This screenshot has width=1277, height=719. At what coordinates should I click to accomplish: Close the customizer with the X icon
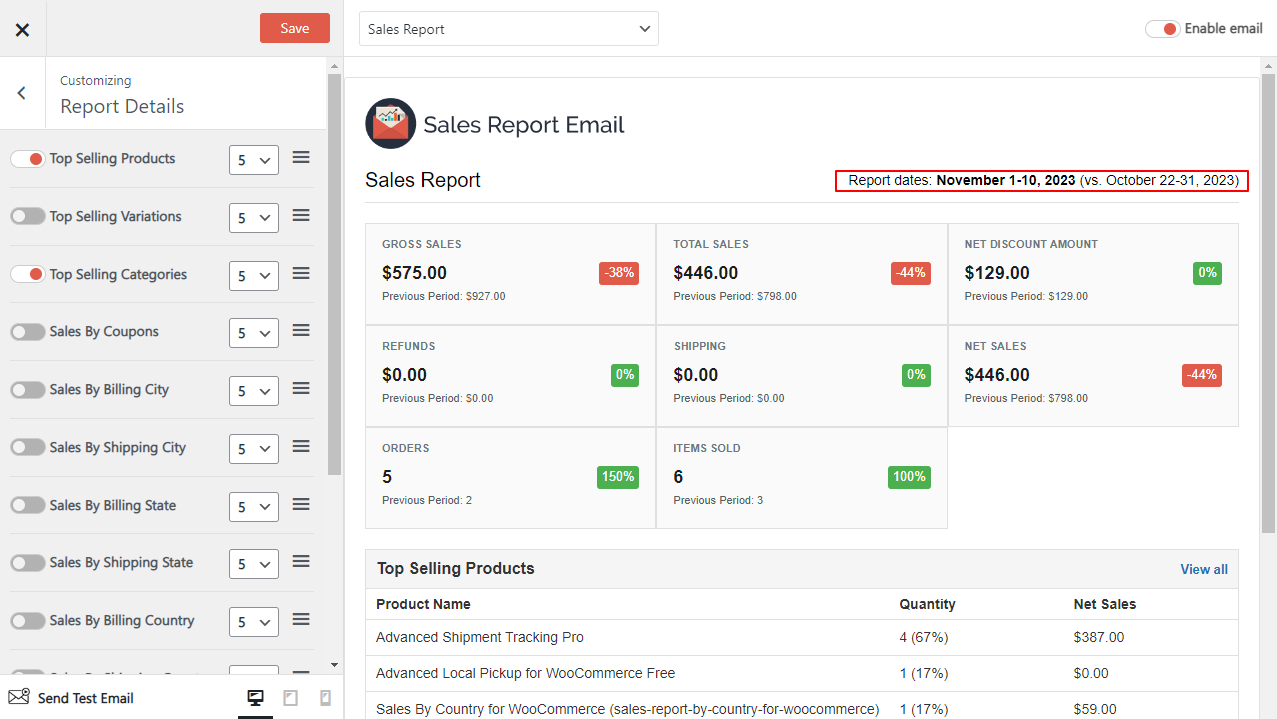[x=22, y=29]
